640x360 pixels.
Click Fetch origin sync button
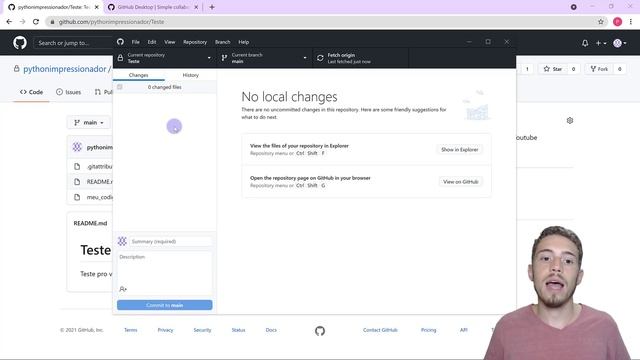coord(360,58)
